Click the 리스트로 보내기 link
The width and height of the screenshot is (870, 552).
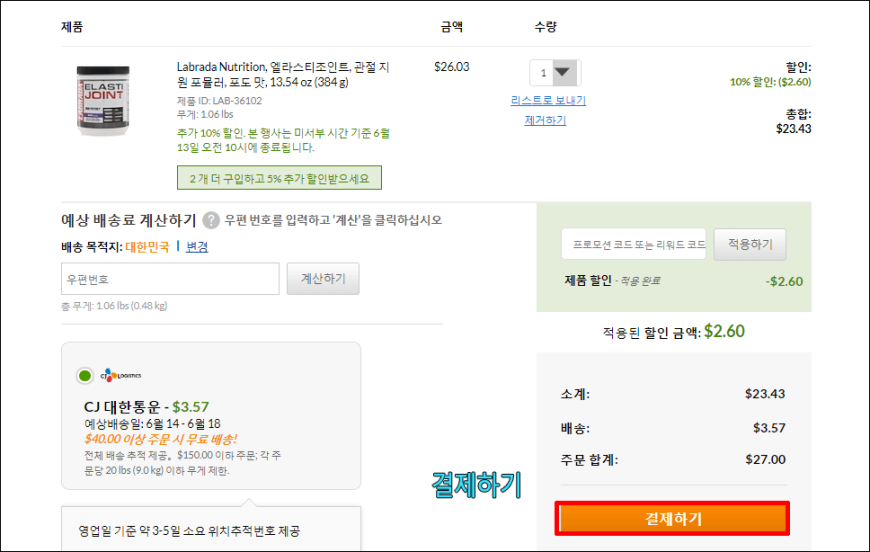point(548,100)
